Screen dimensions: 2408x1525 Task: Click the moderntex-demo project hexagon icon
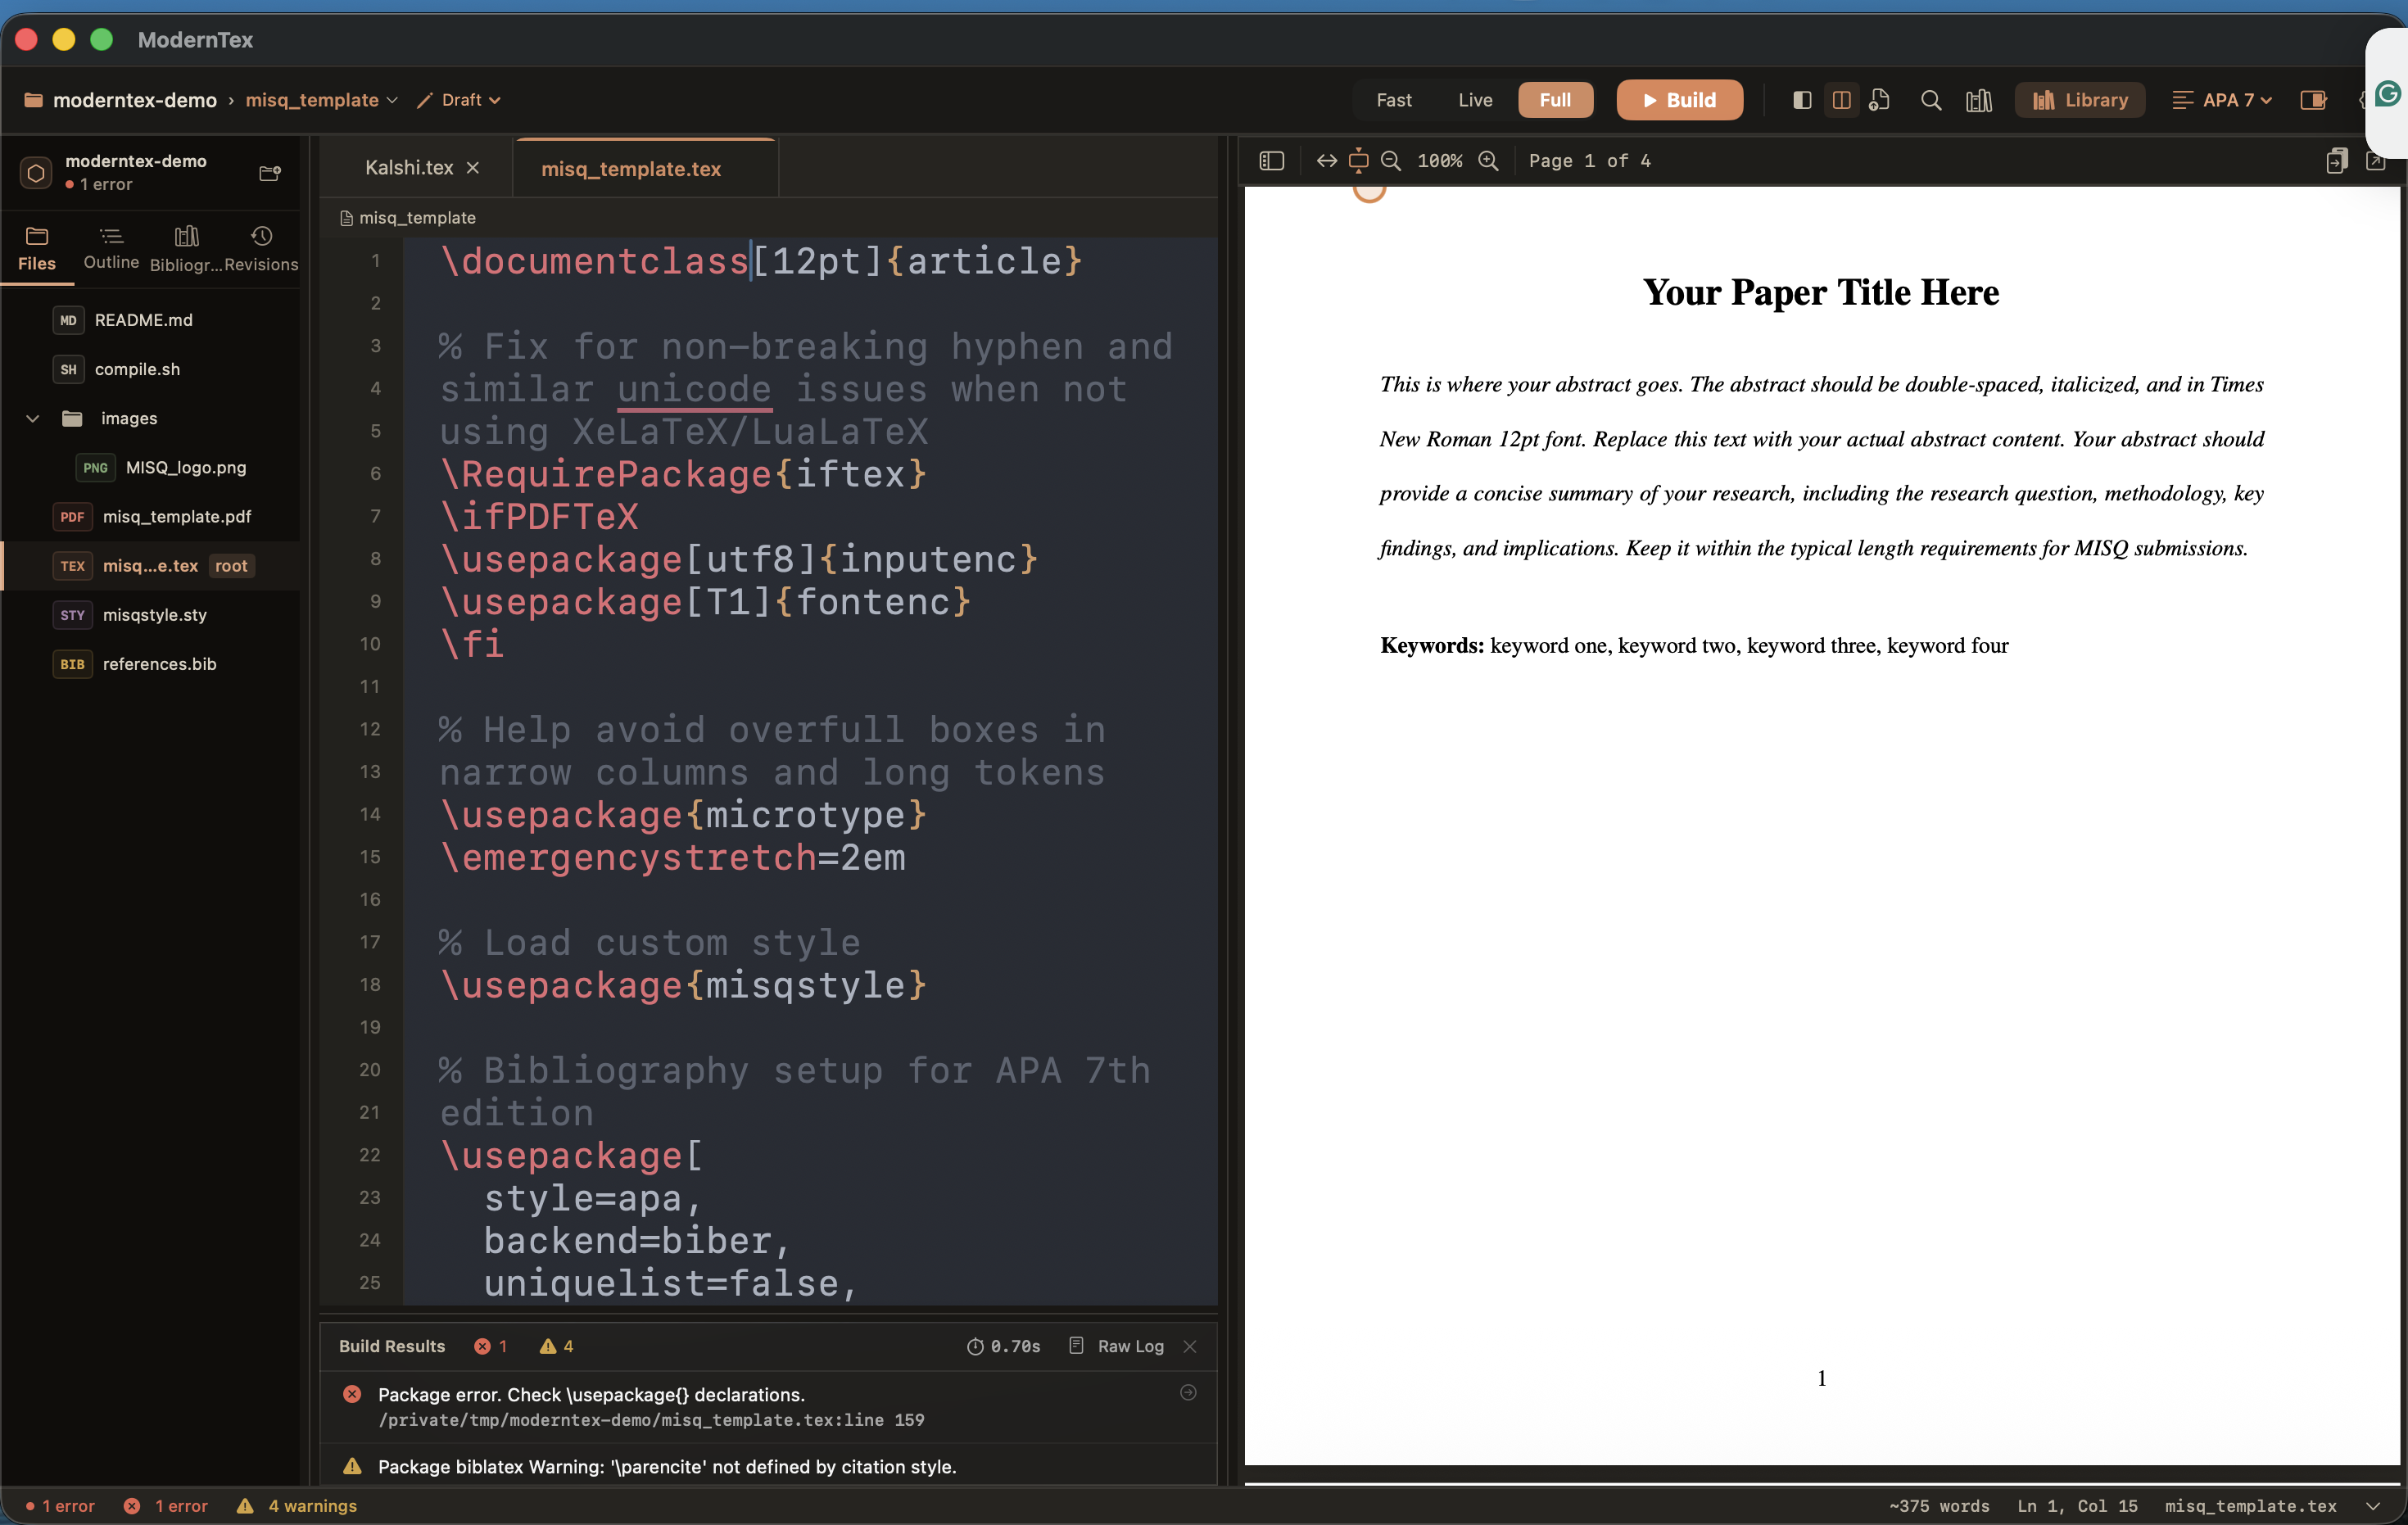pyautogui.click(x=36, y=173)
